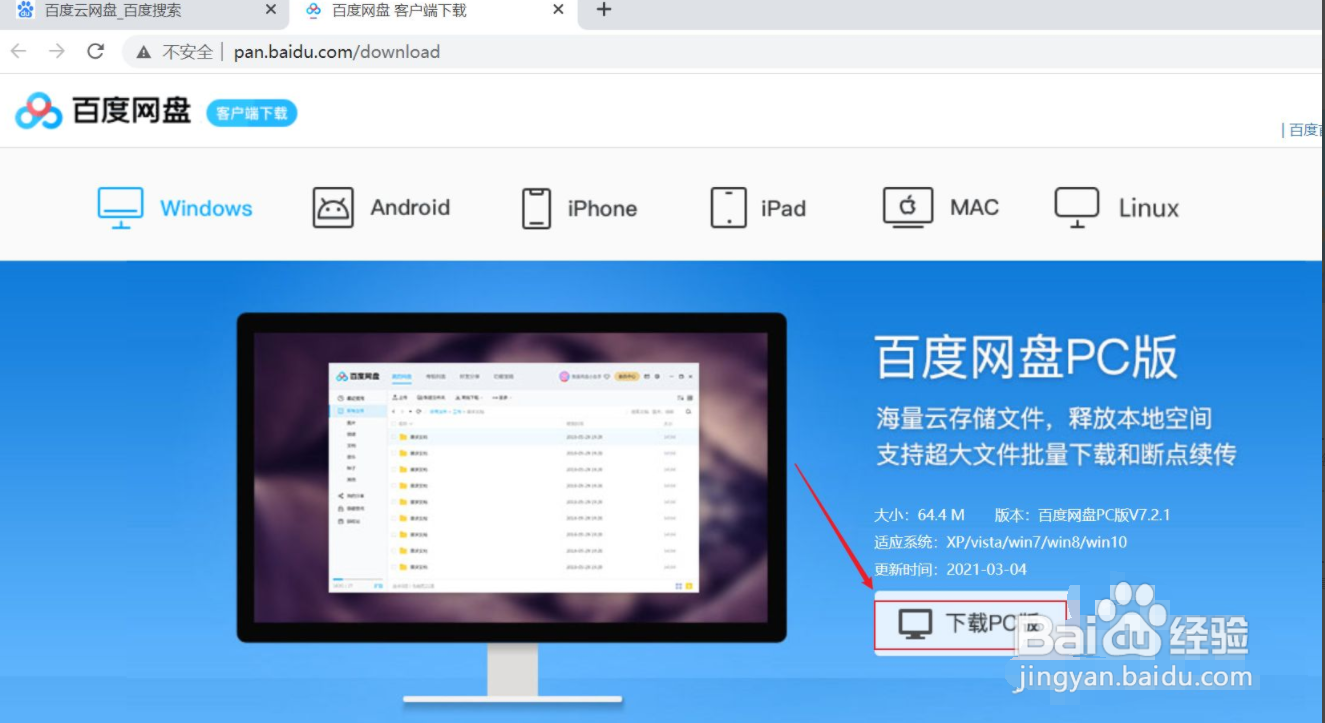Click the 客户端下载 badge
This screenshot has width=1325, height=723.
(x=252, y=113)
